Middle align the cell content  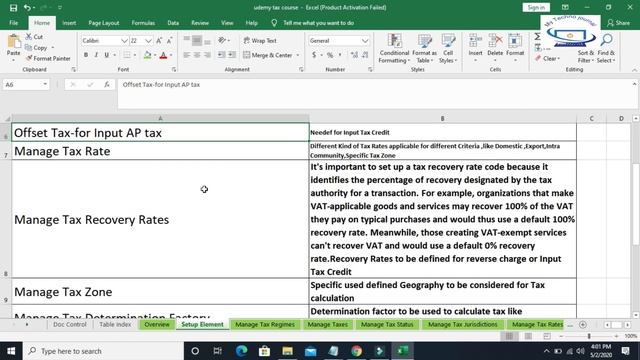pos(197,40)
